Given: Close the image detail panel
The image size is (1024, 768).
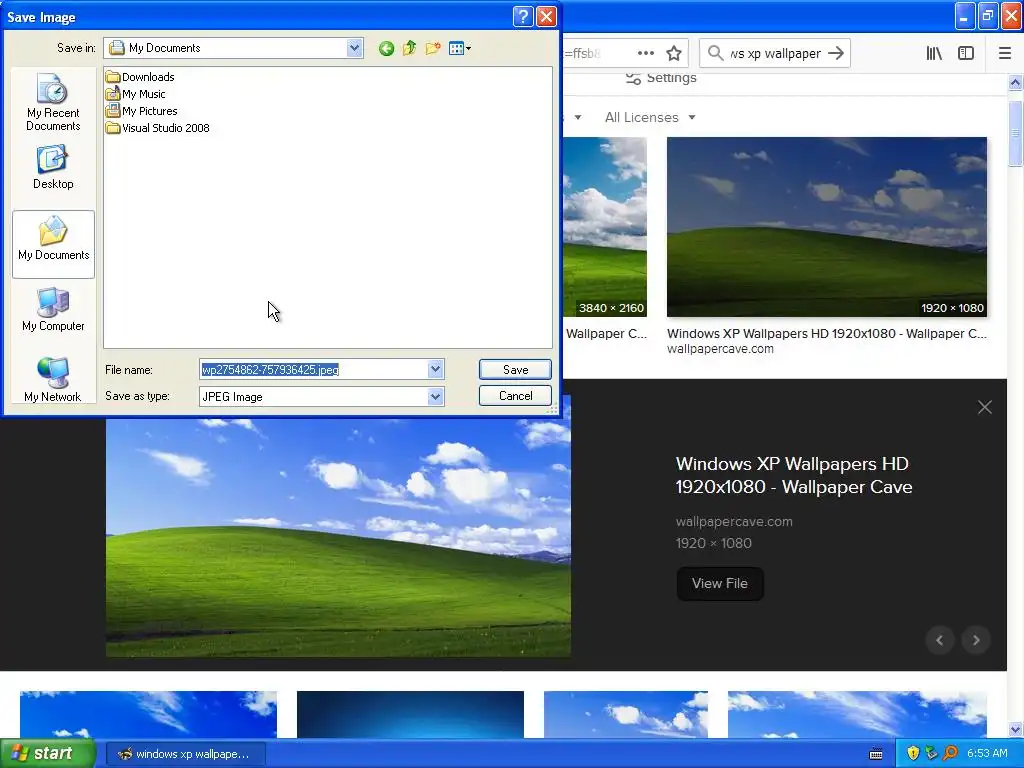Looking at the screenshot, I should click(985, 408).
